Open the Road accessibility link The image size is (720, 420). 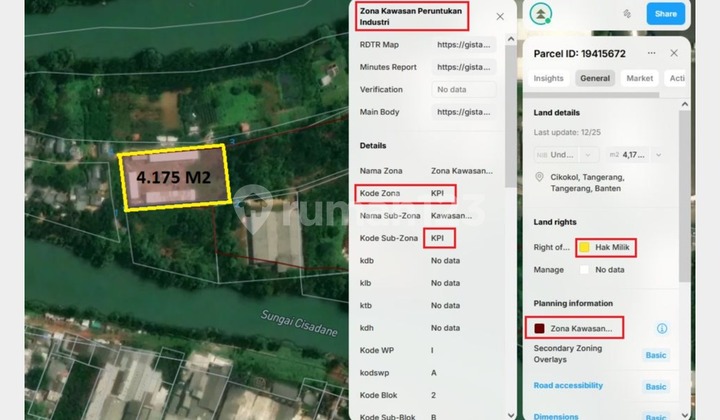(568, 386)
